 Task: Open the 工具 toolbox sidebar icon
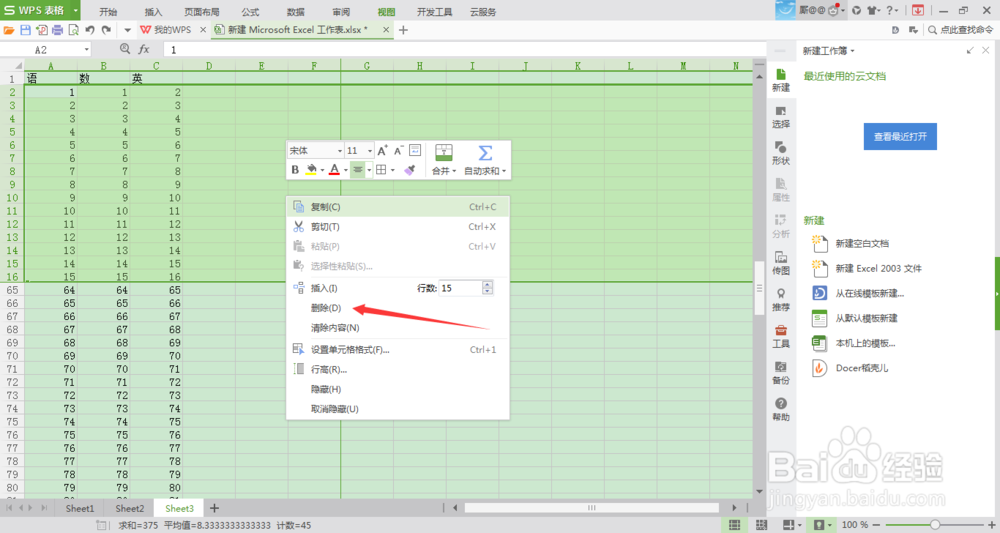tap(781, 337)
